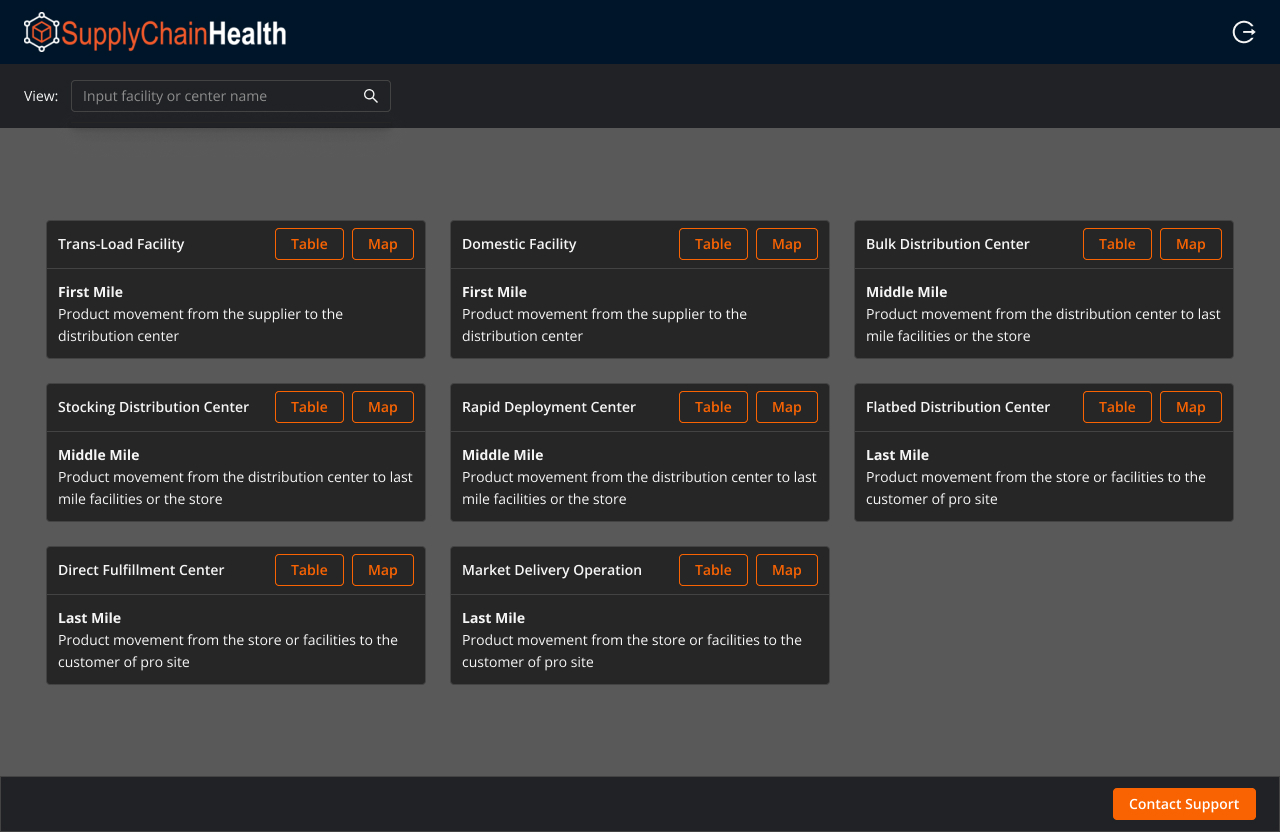Open Bulk Distribution Center Table view

[1117, 244]
